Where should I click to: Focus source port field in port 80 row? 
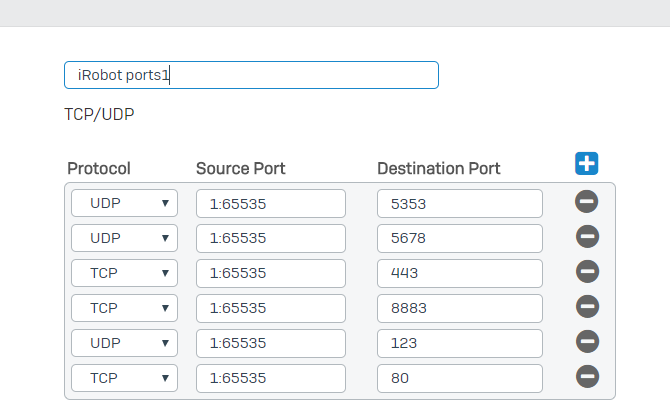click(270, 378)
